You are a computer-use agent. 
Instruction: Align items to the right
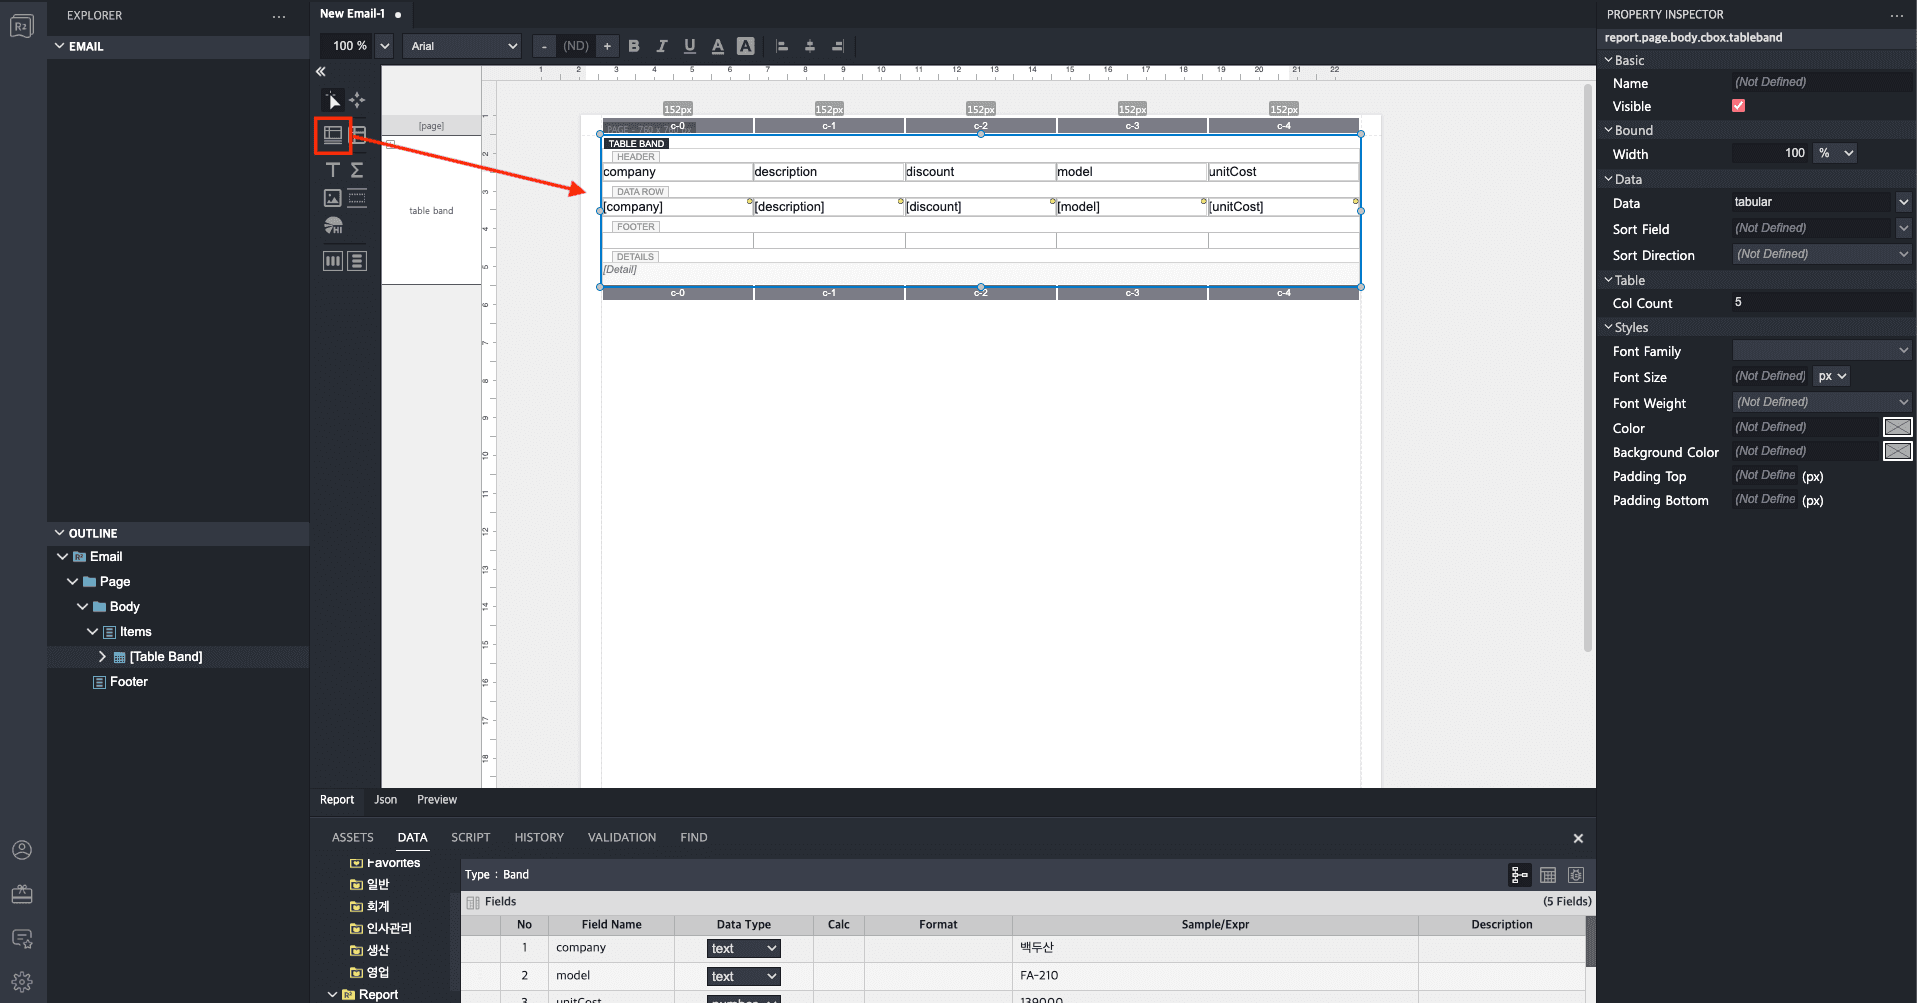[838, 46]
